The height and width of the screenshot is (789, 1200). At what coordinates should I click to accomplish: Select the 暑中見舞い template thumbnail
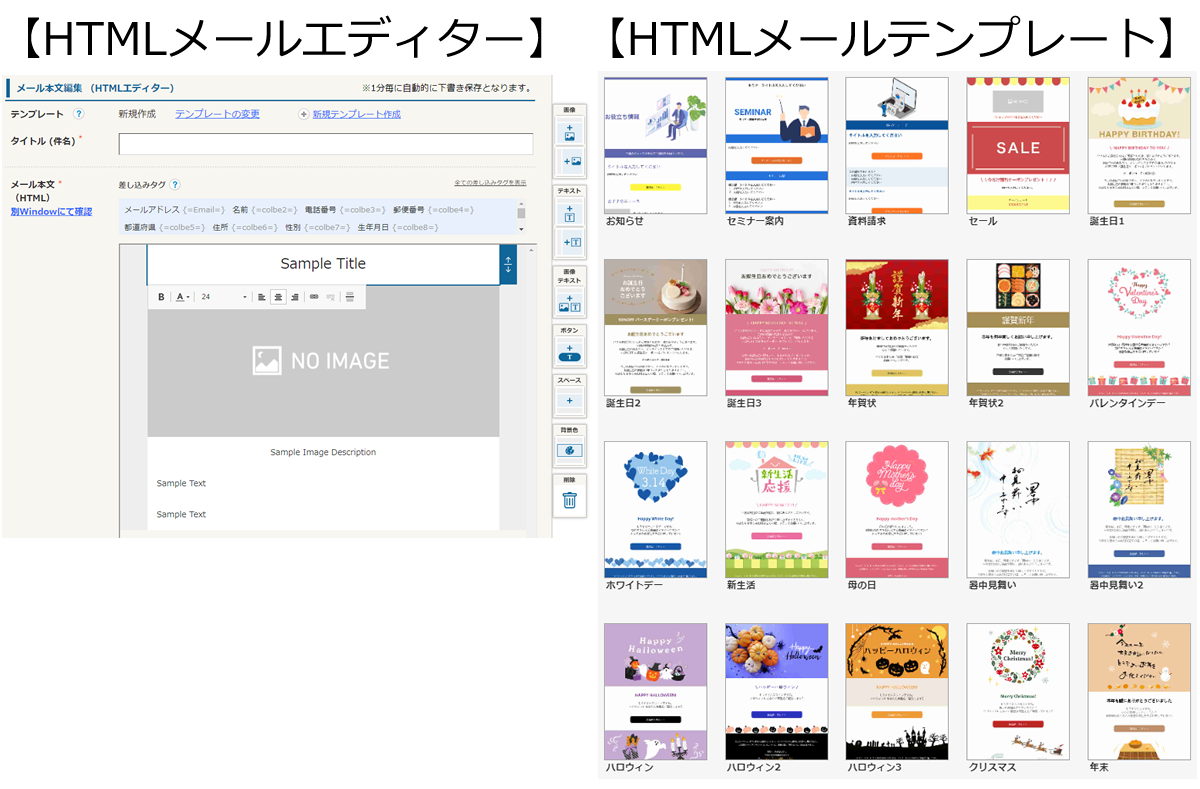point(1018,510)
